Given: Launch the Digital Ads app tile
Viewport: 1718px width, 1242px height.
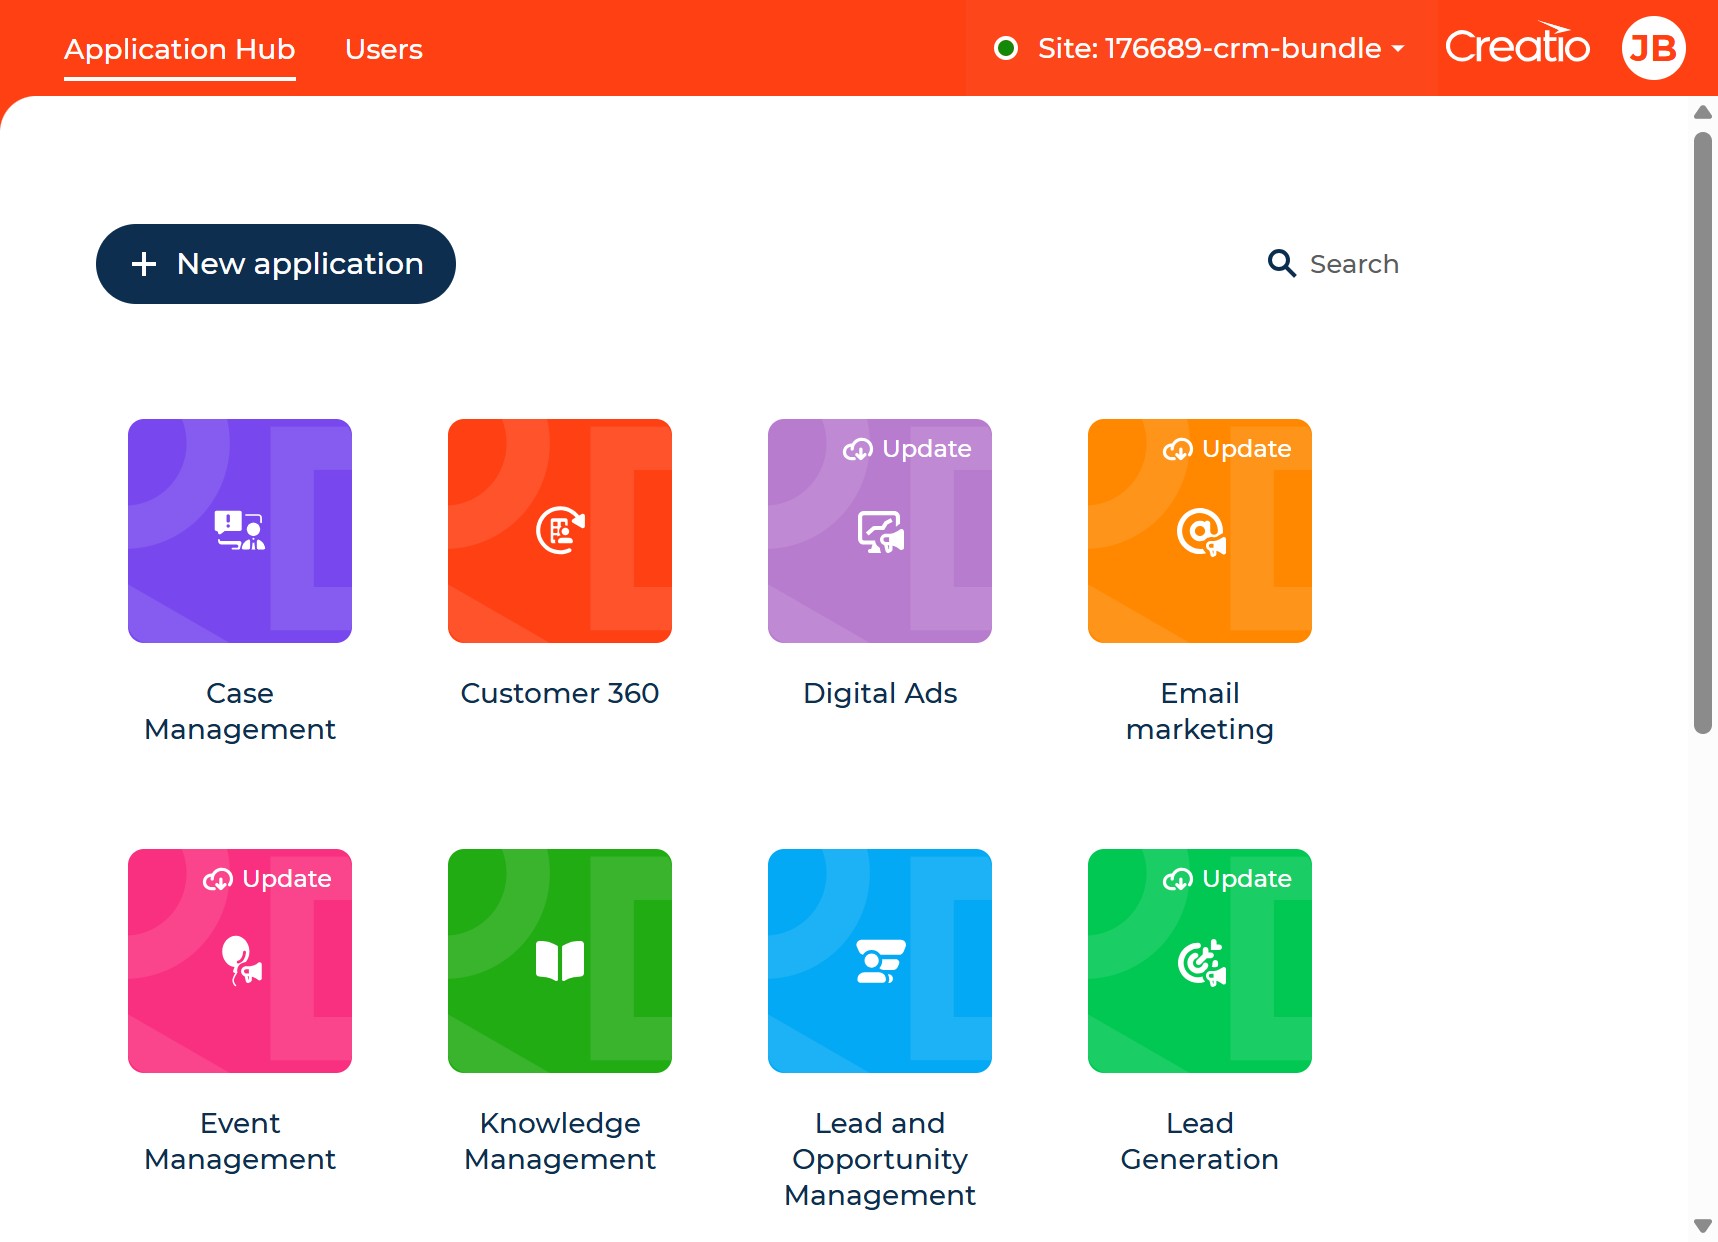Looking at the screenshot, I should click(x=880, y=531).
